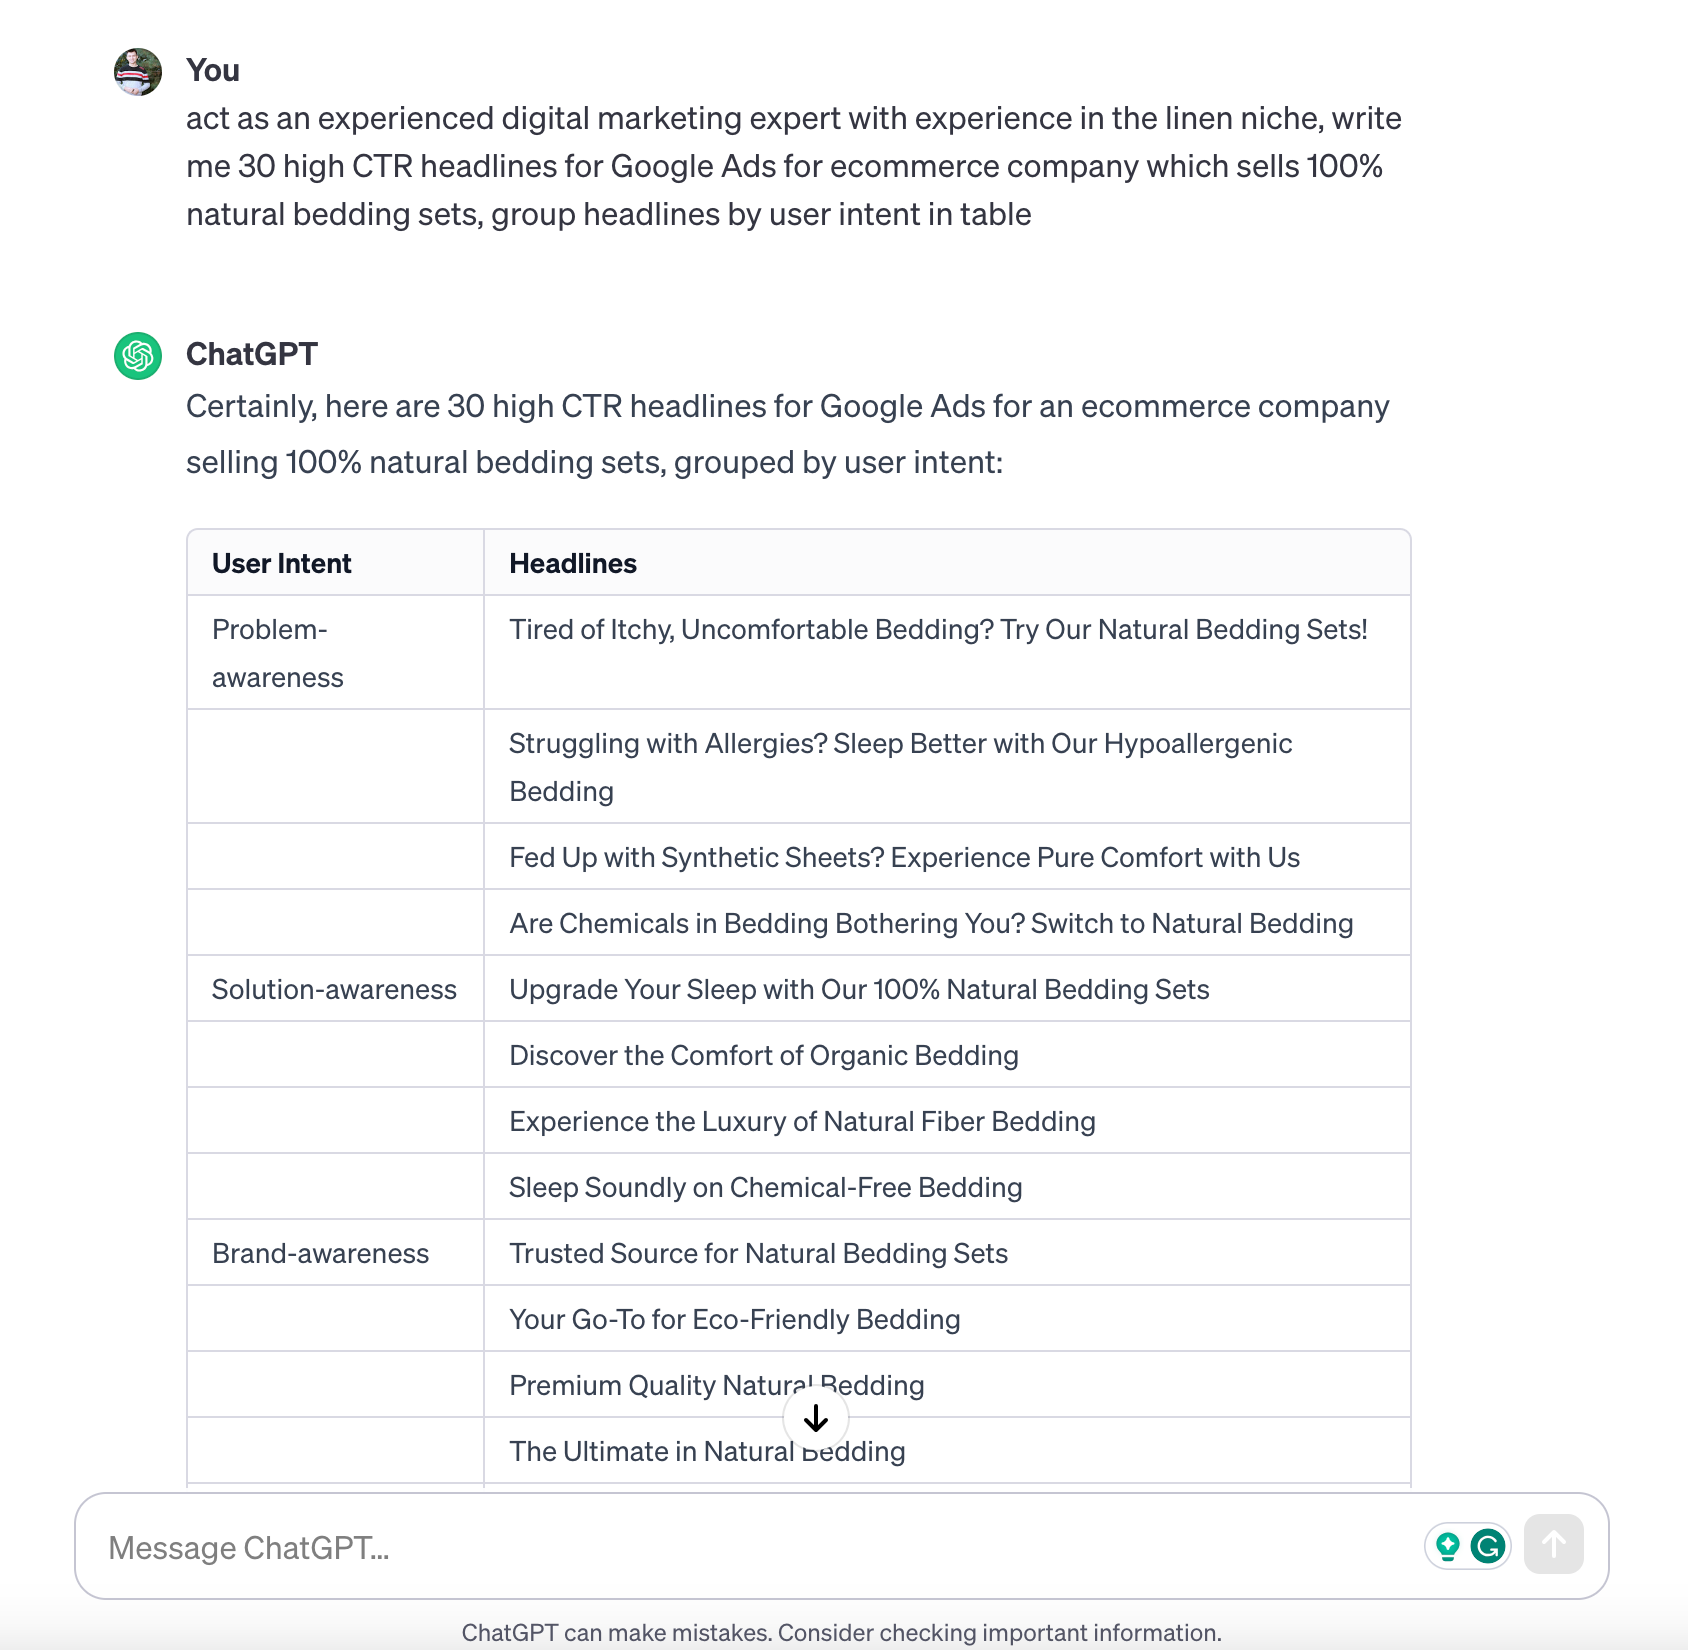The image size is (1688, 1650).
Task: Click the "Solution-awareness" table cell
Action: (334, 990)
